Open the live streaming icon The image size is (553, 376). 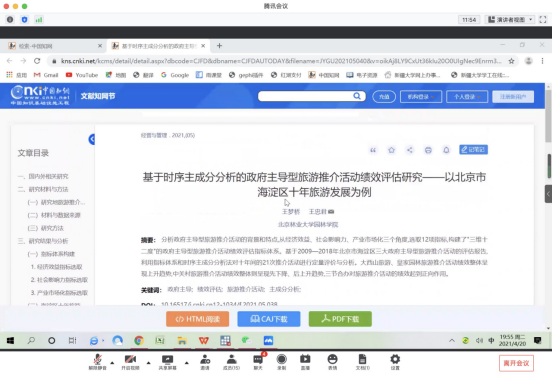tap(305, 362)
